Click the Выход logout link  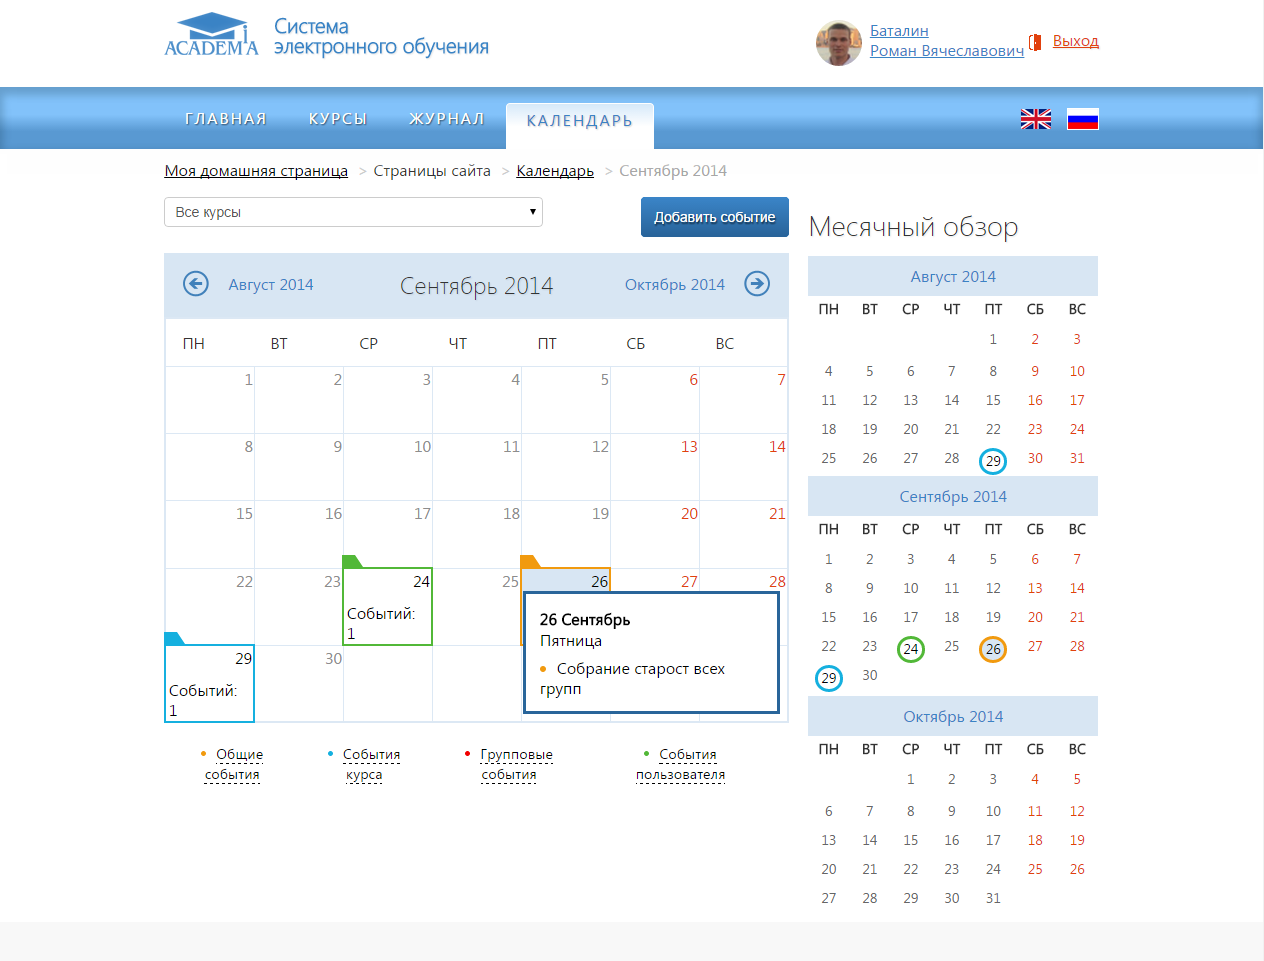click(x=1075, y=41)
